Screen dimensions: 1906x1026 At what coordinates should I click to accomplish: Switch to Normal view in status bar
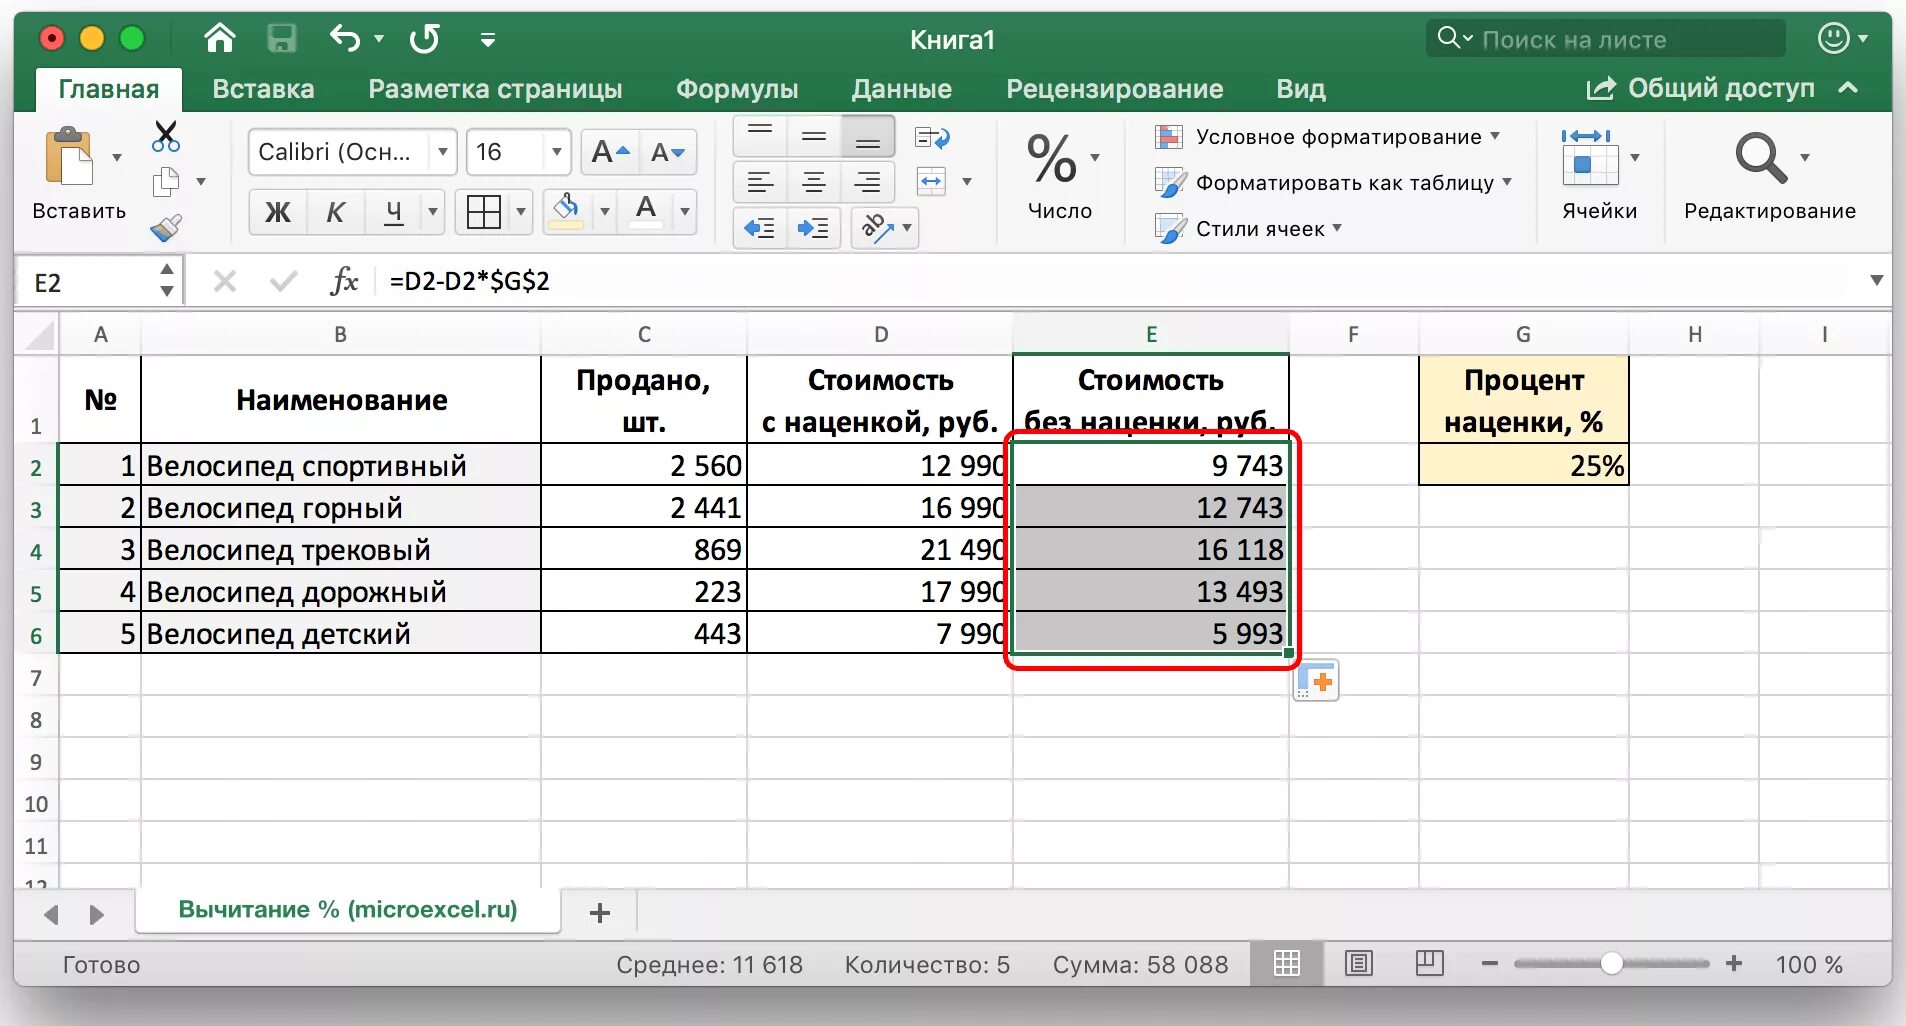[x=1287, y=963]
